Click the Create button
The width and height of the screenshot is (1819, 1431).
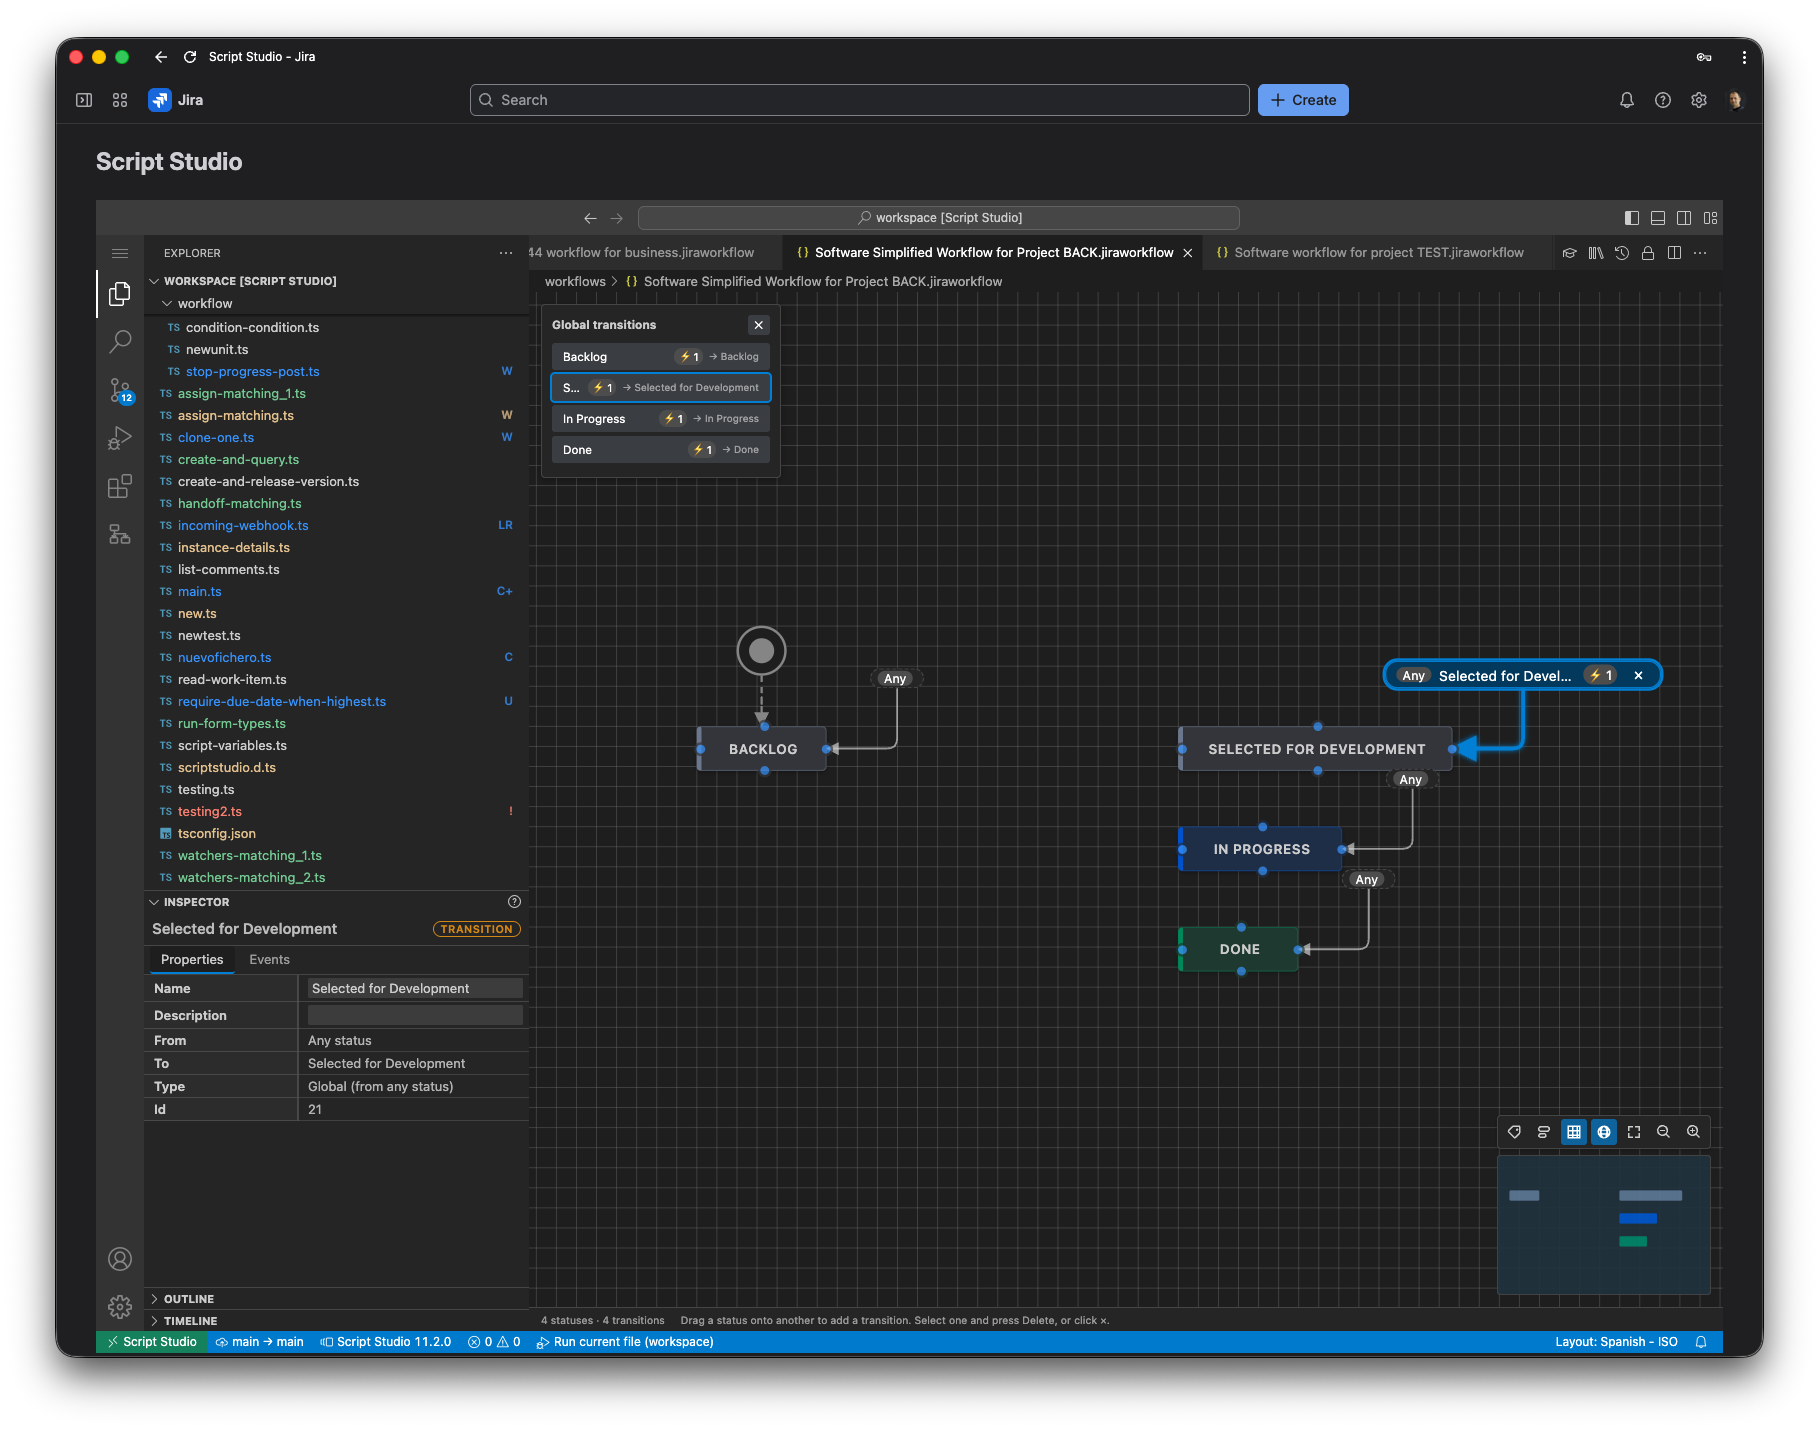(x=1303, y=100)
